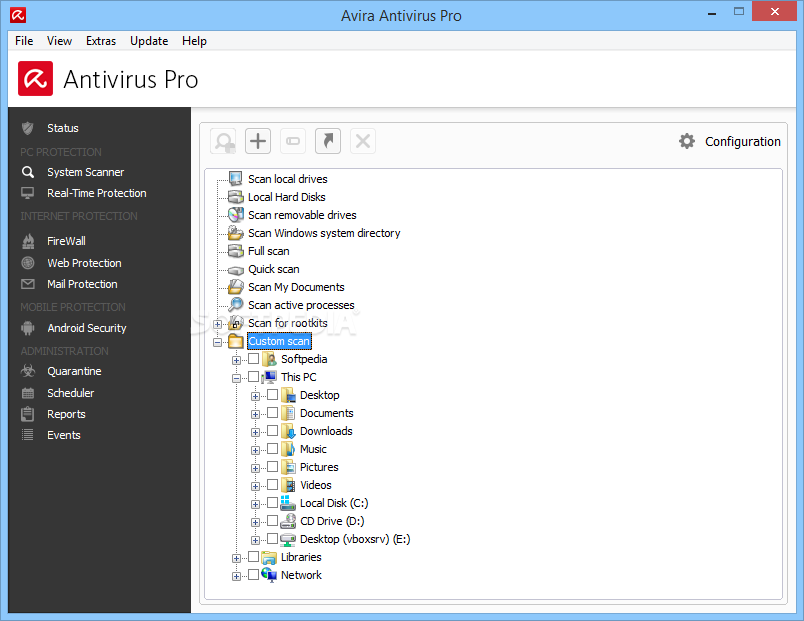Check the Music checkbox
804x621 pixels.
tap(273, 449)
